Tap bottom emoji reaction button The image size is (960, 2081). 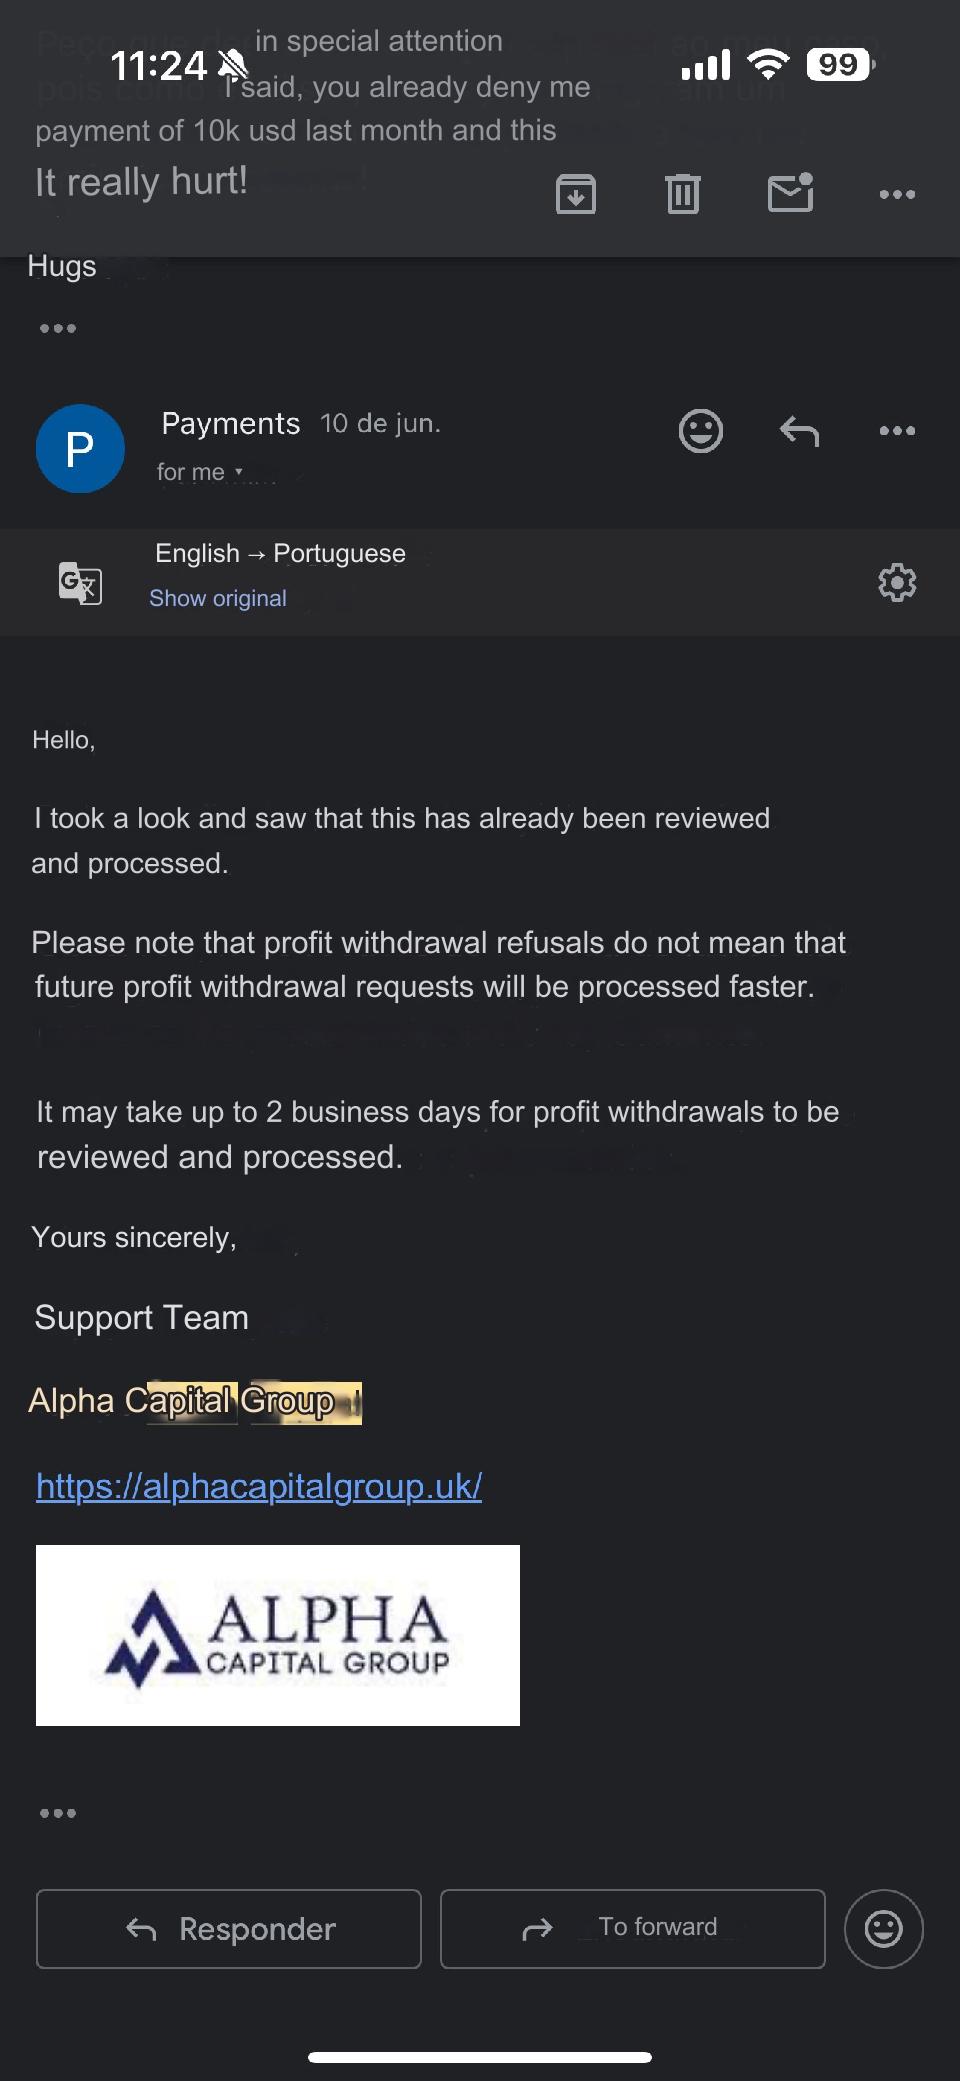pos(883,1928)
